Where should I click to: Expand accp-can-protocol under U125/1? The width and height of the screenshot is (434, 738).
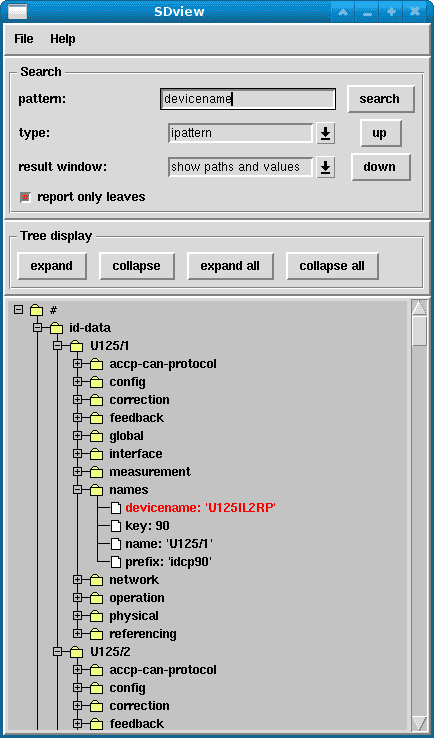[78, 364]
